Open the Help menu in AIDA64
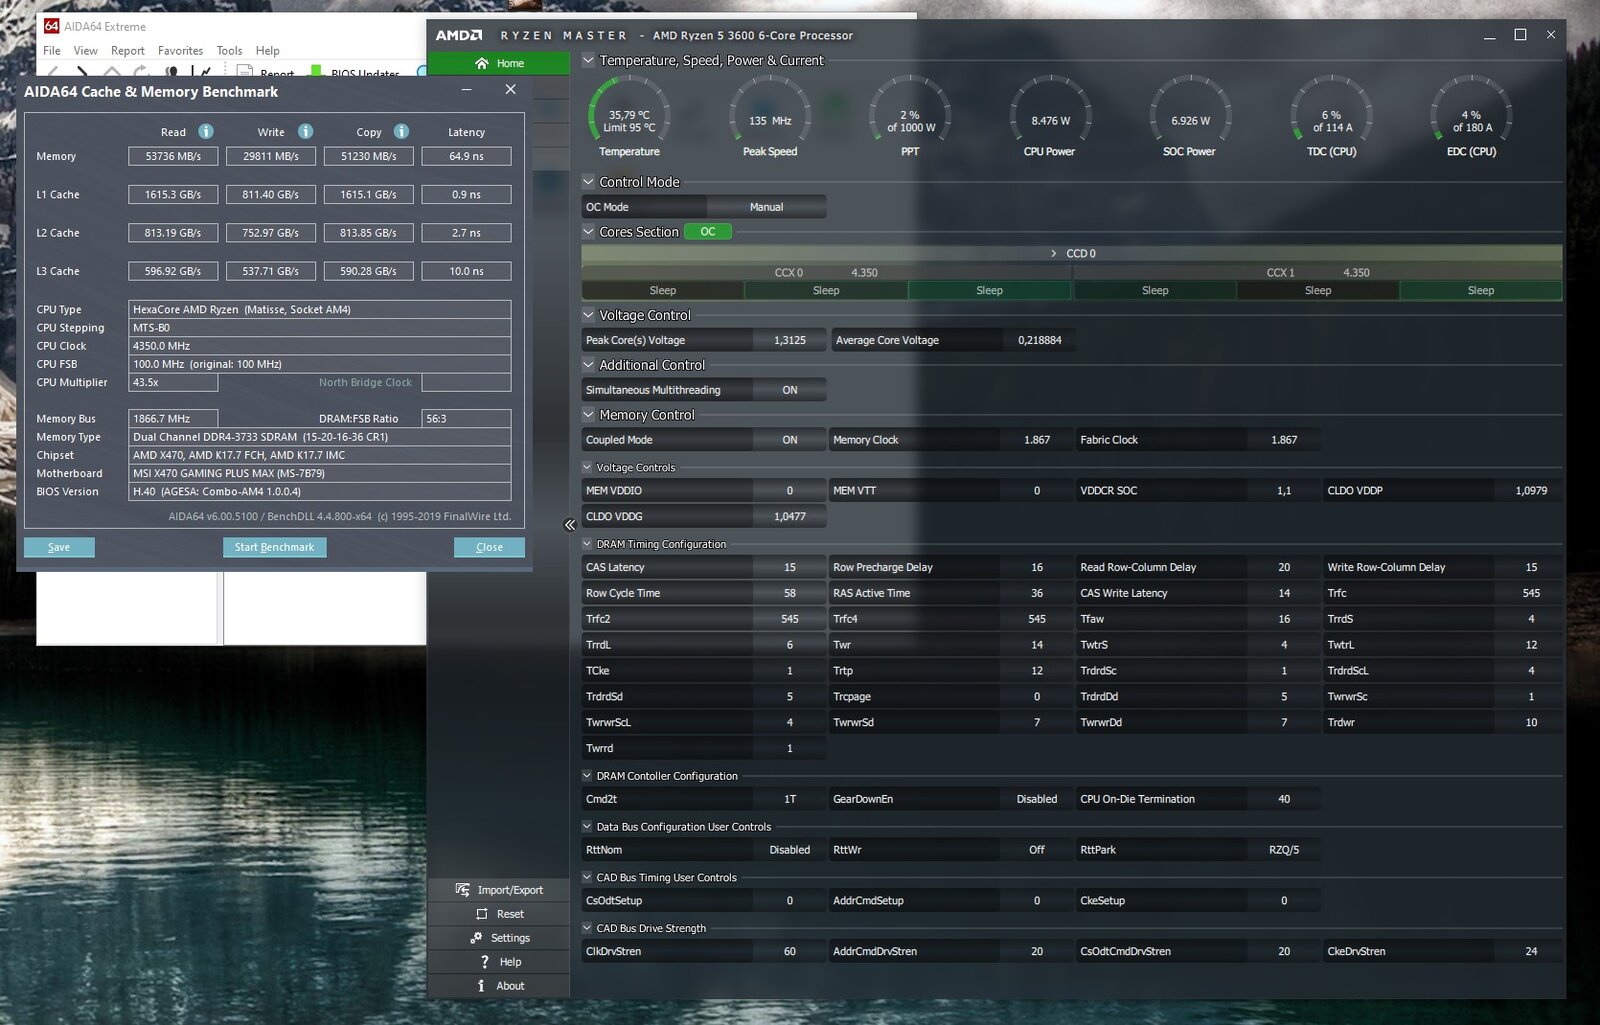Viewport: 1600px width, 1025px height. [x=268, y=51]
